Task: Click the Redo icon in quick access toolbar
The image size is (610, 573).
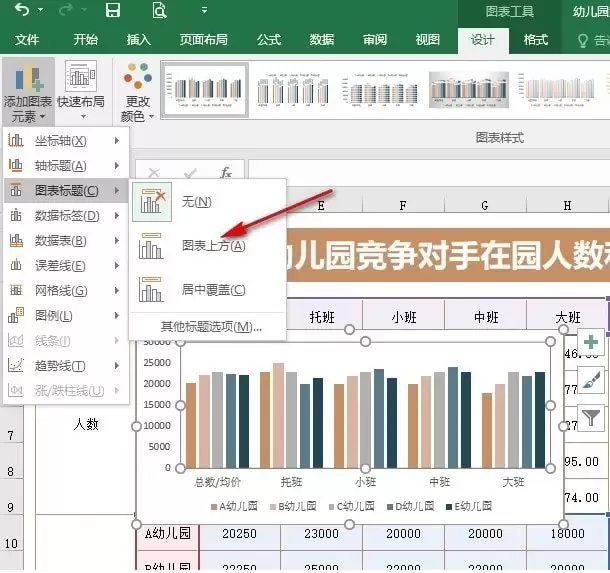Action: (66, 9)
